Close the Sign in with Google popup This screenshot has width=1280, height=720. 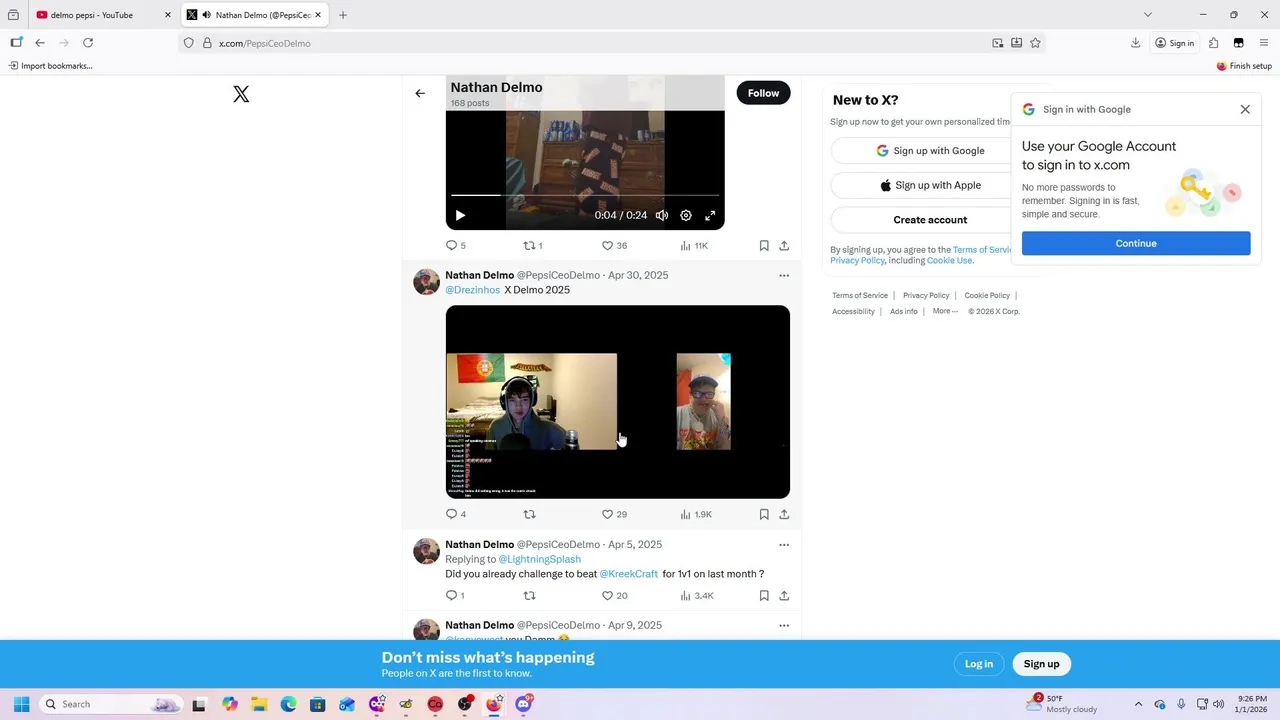coord(1245,109)
